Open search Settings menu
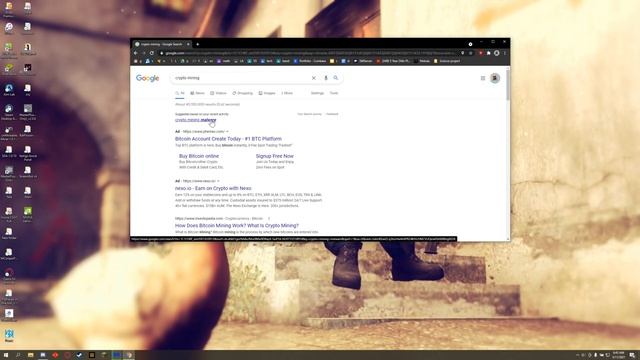This screenshot has height=360, width=640. pos(317,93)
